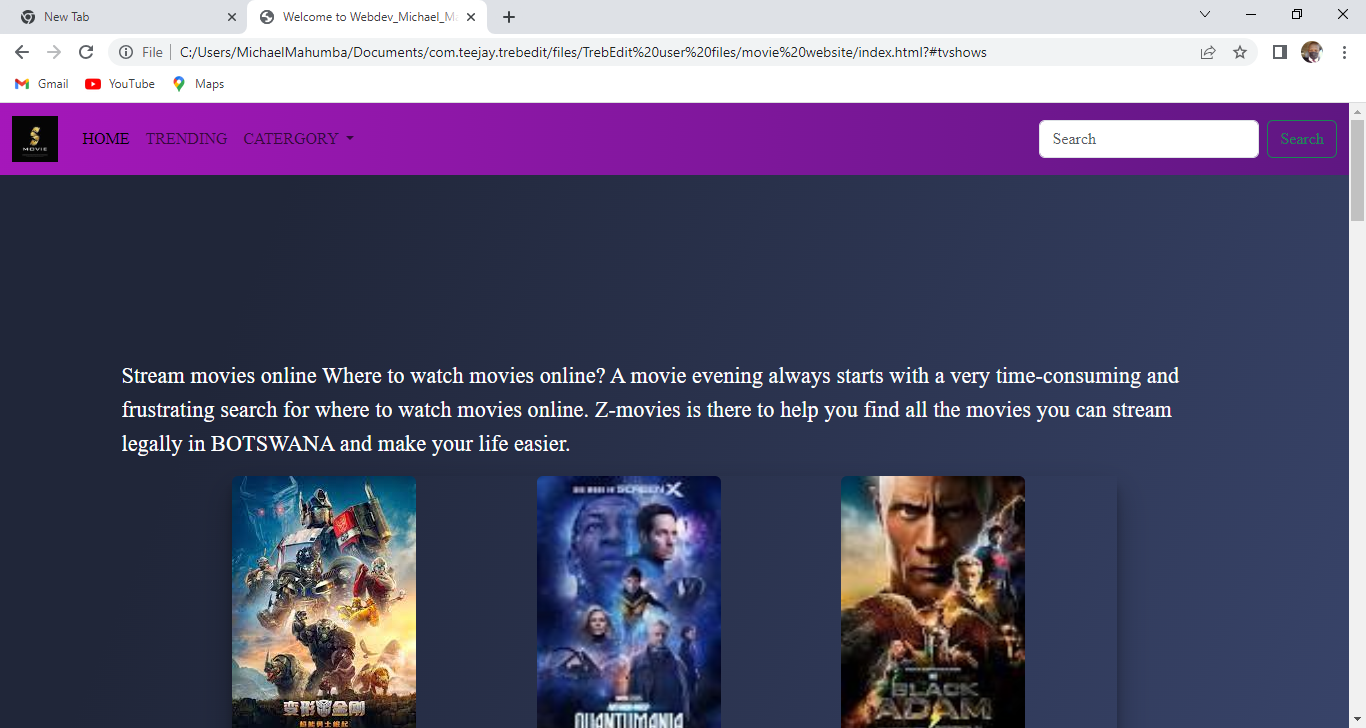Click the browser back arrow
This screenshot has height=728, width=1366.
coord(22,52)
